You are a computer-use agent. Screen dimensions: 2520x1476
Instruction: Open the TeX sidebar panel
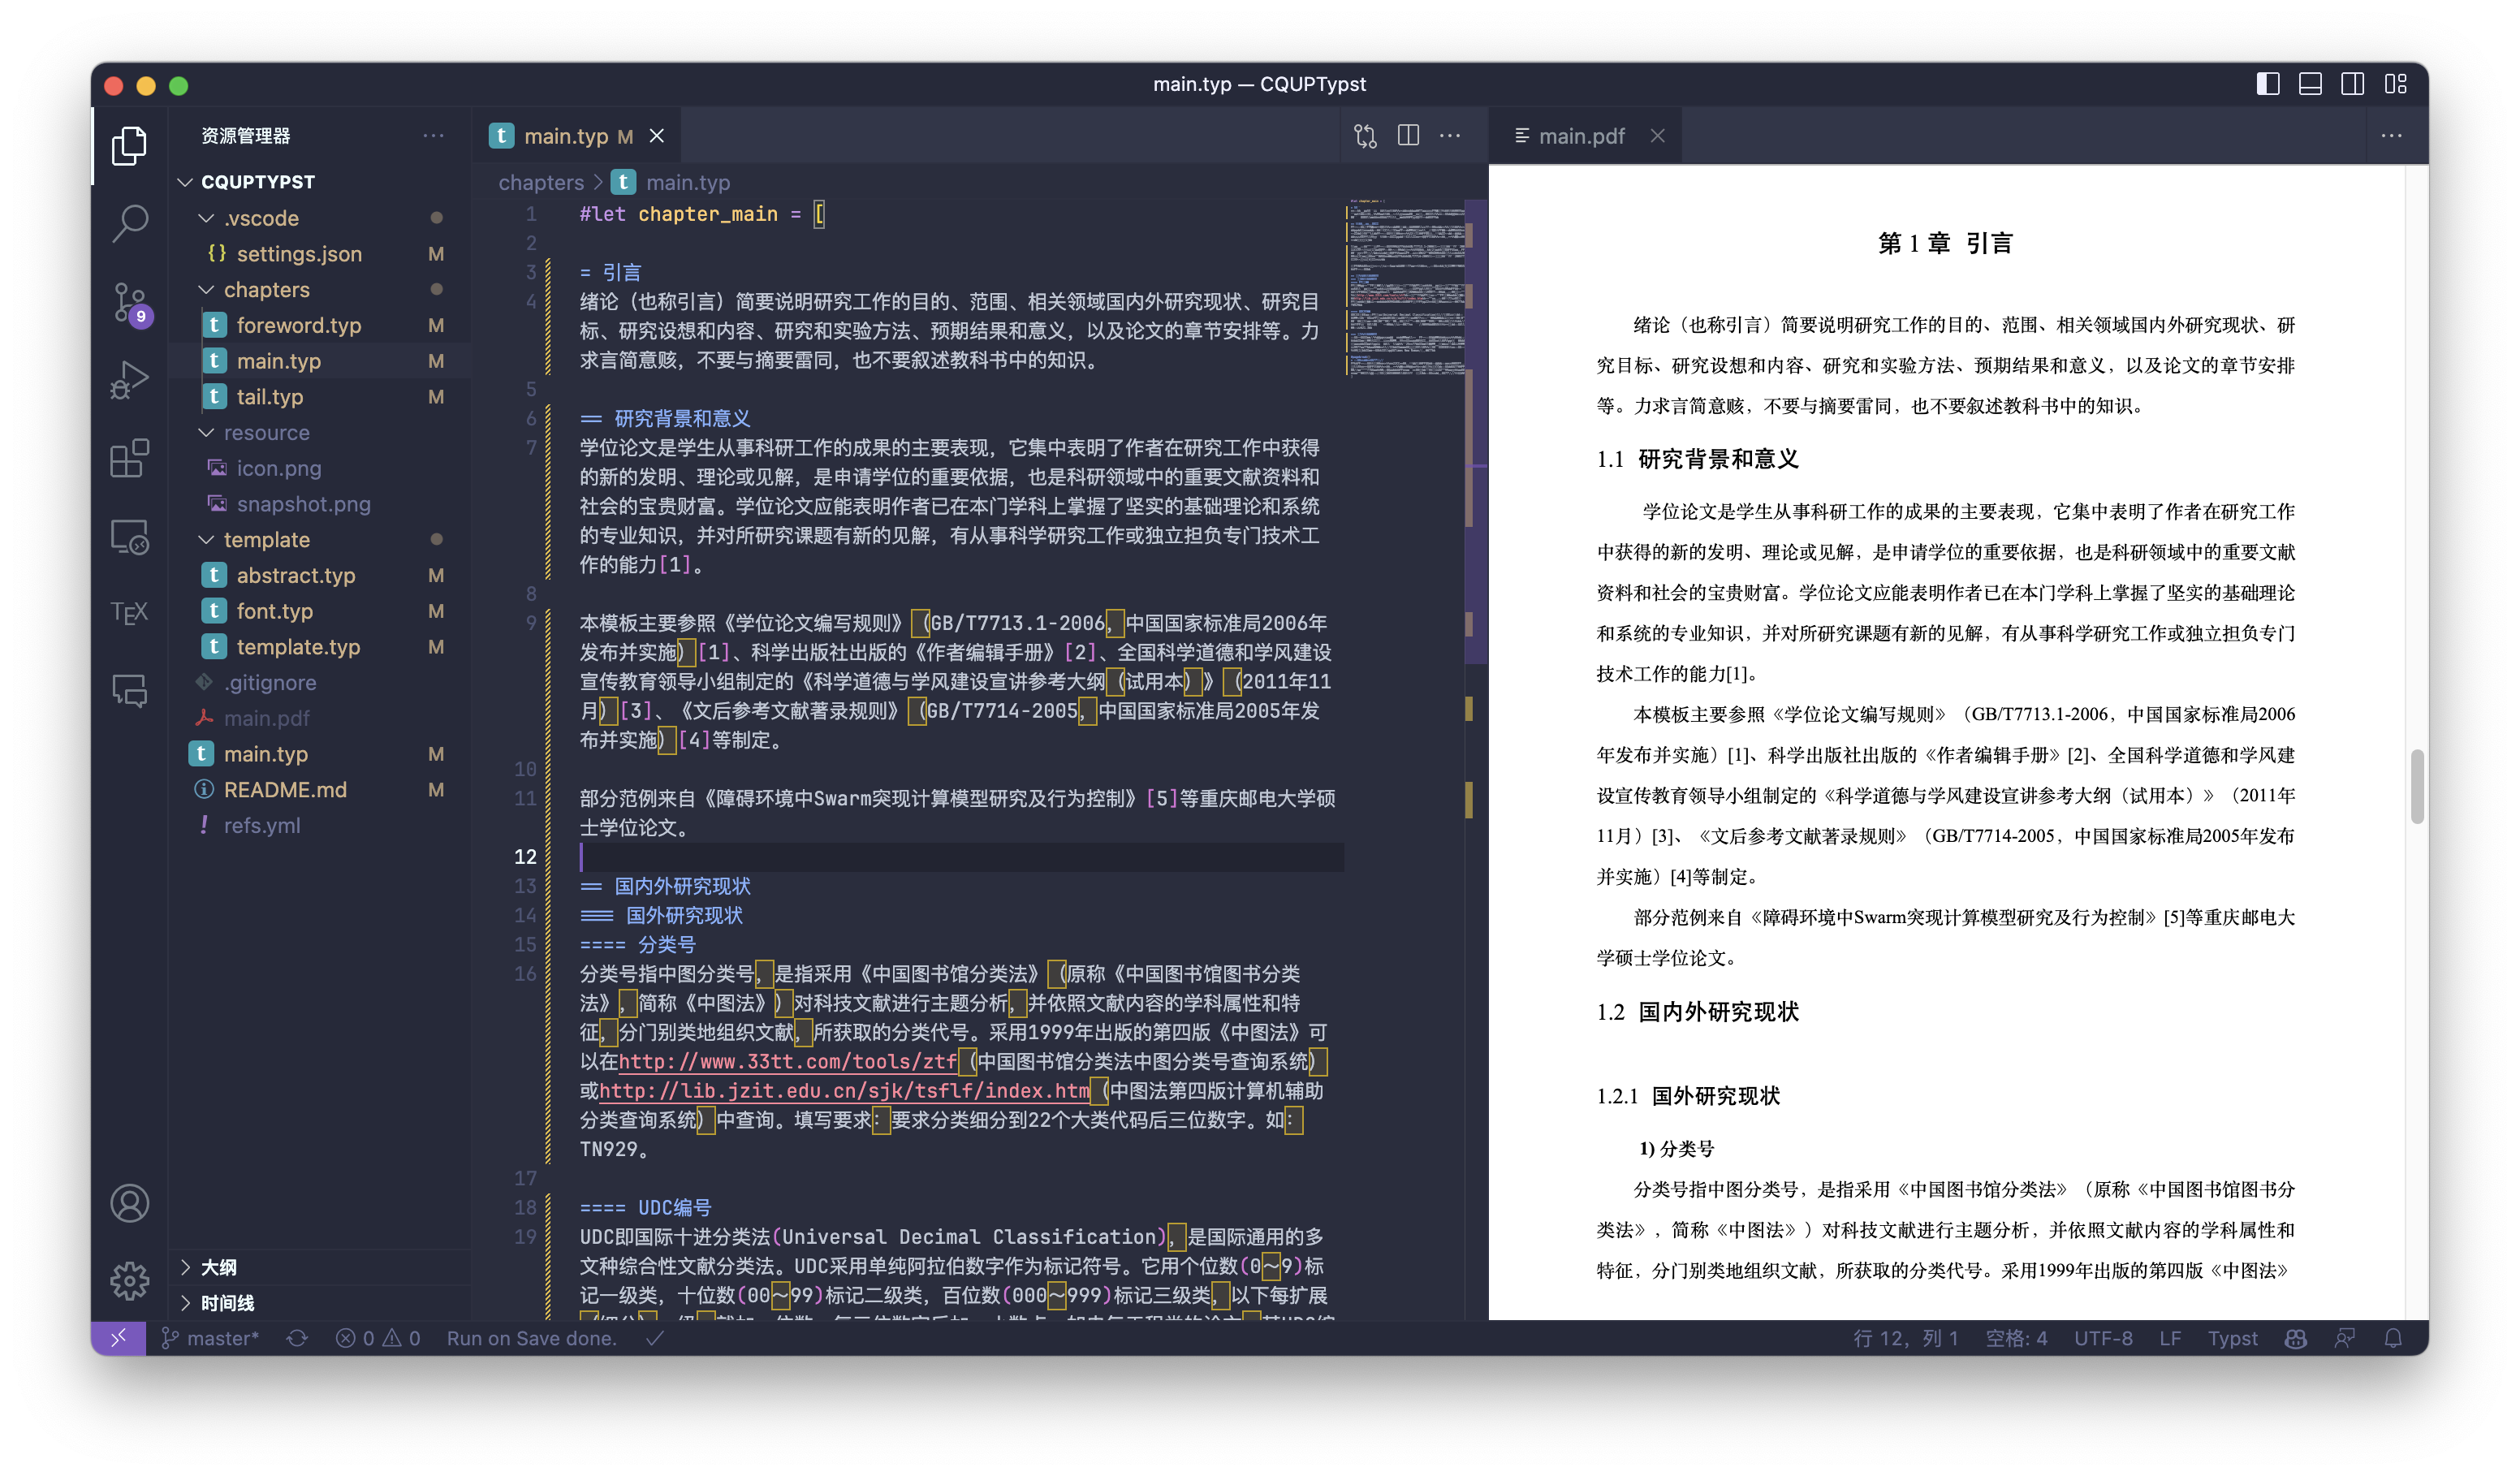tap(130, 612)
